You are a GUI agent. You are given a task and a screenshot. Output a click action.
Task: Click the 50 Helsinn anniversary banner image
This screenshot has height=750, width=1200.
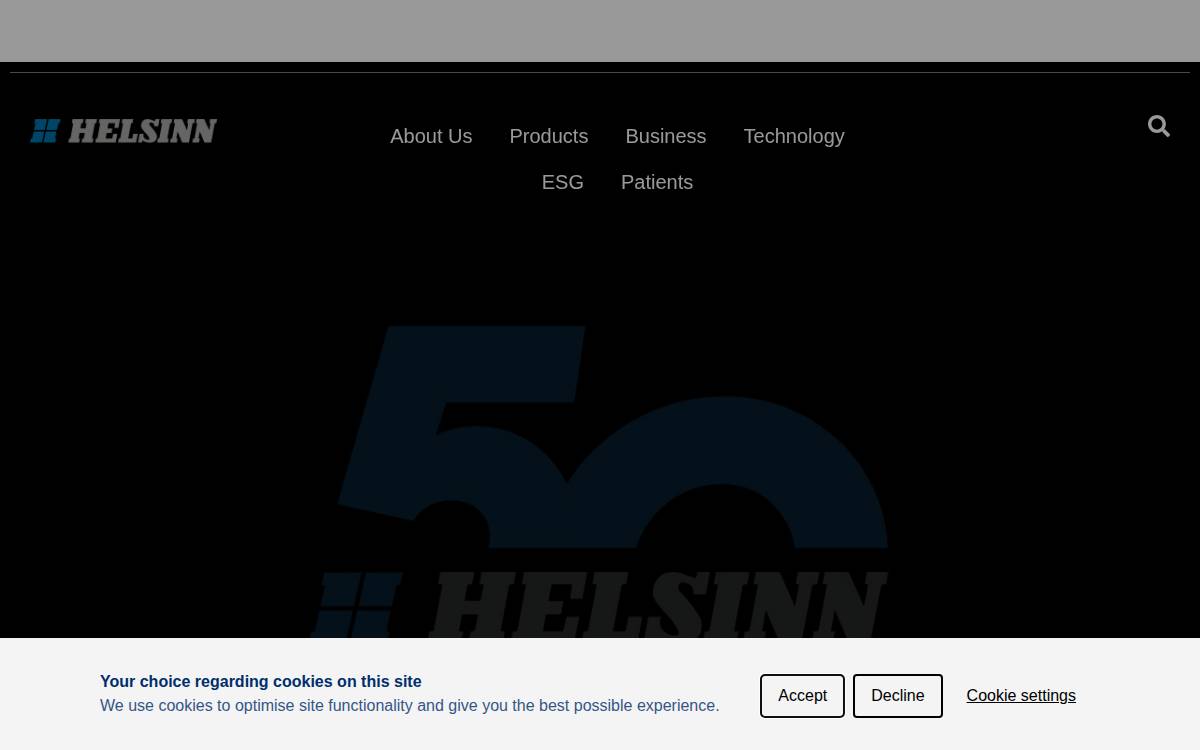[x=600, y=482]
